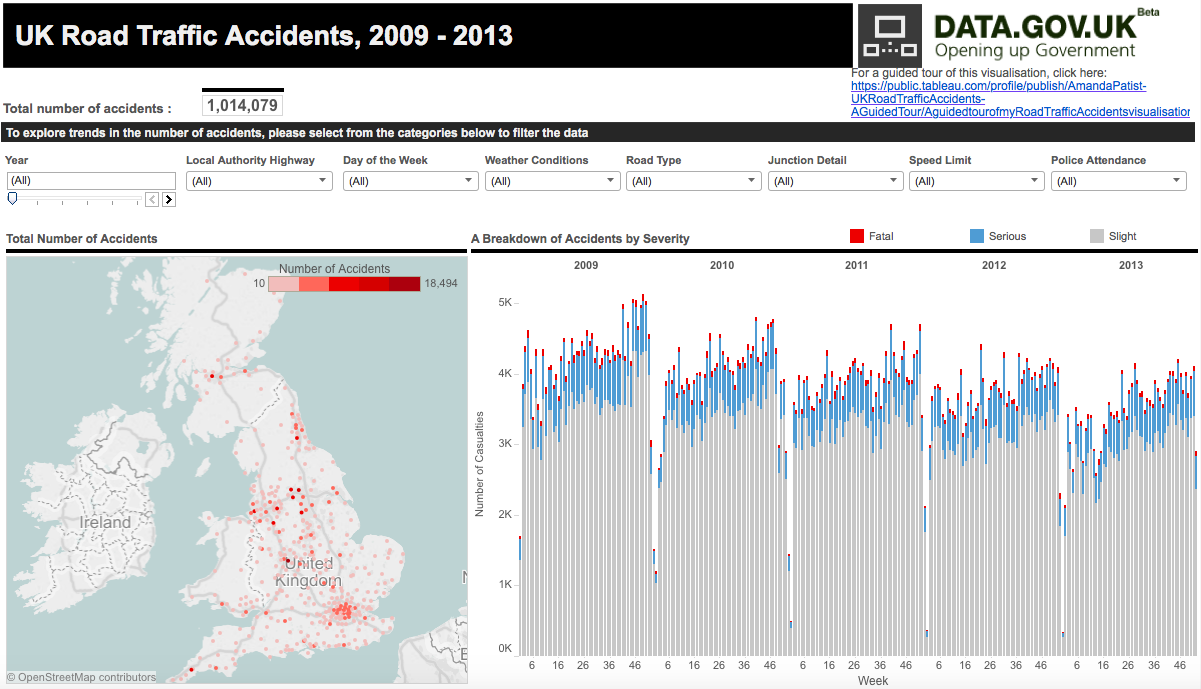Click the Fatal red legend swatch
The height and width of the screenshot is (689, 1201).
click(856, 236)
